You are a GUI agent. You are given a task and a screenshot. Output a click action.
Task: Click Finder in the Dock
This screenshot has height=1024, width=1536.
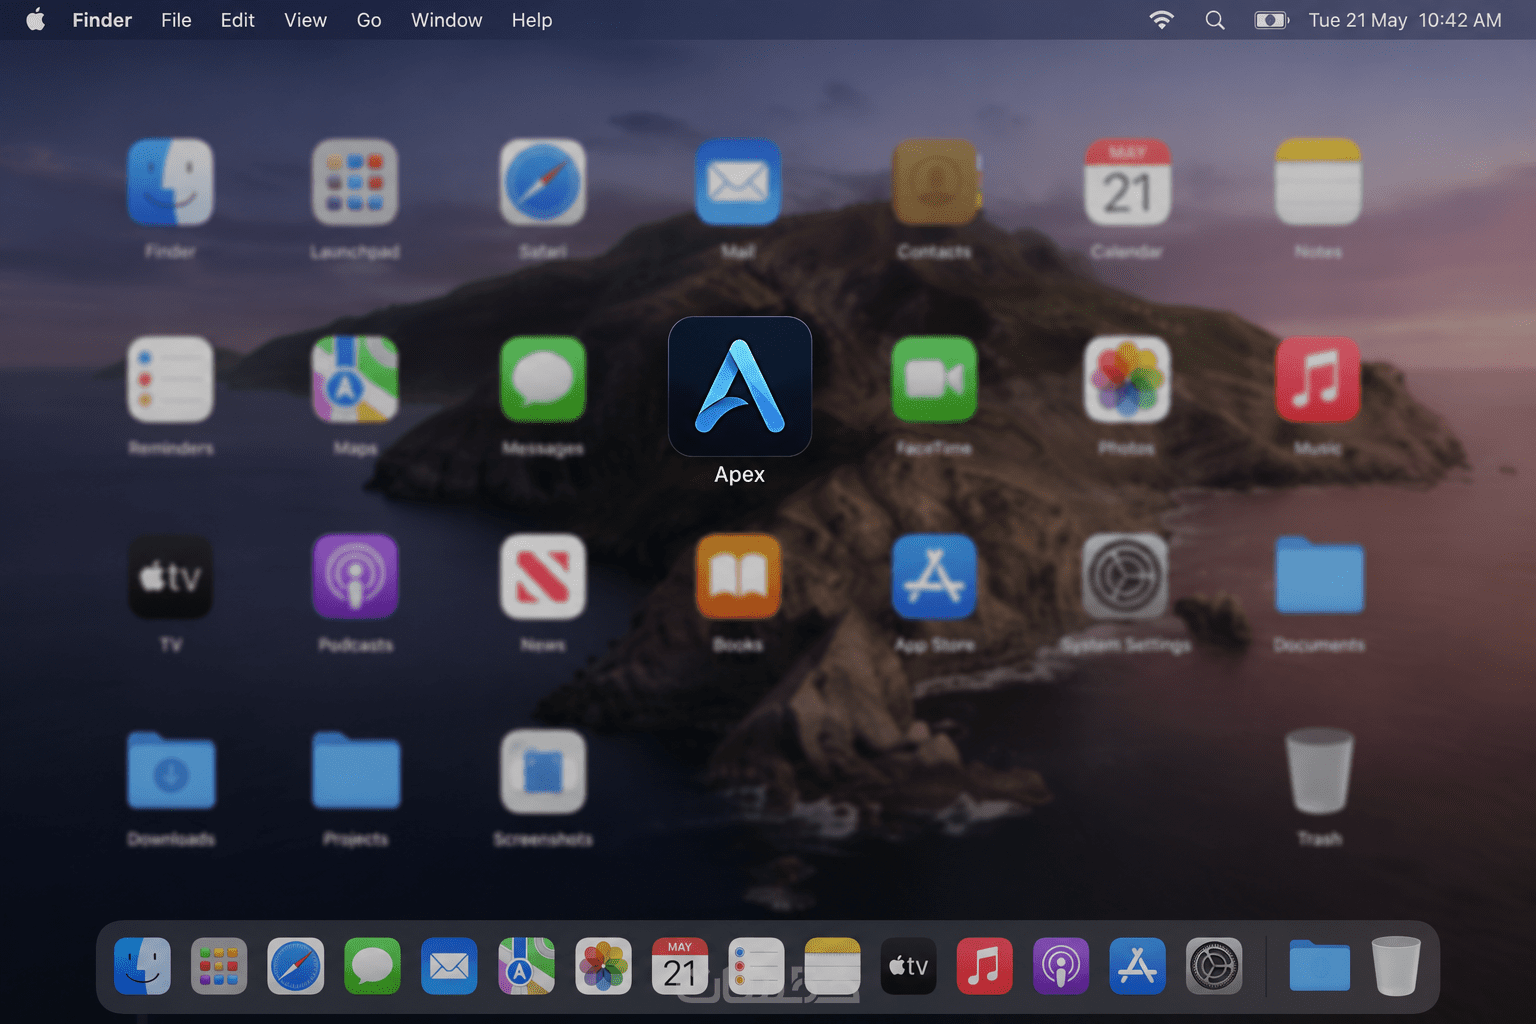pyautogui.click(x=142, y=966)
